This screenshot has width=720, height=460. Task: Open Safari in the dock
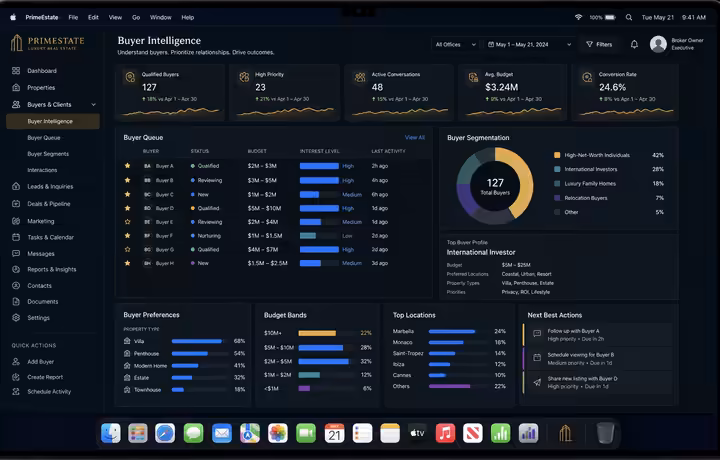click(x=165, y=433)
